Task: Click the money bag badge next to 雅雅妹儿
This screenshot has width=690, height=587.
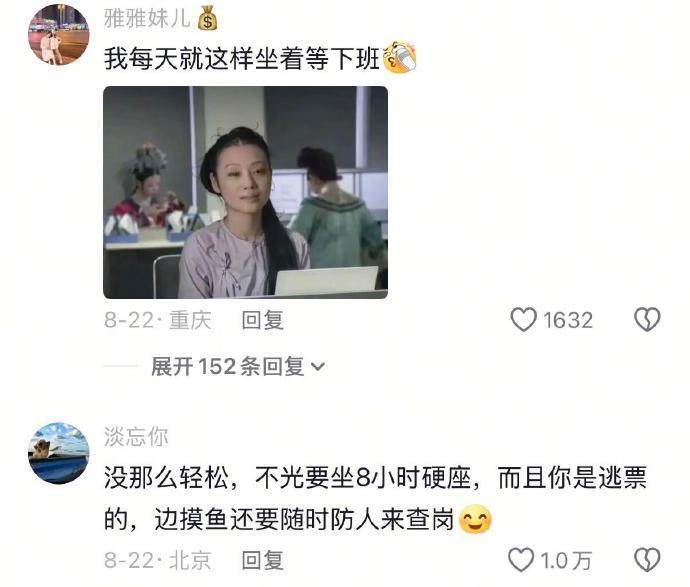Action: pyautogui.click(x=207, y=20)
